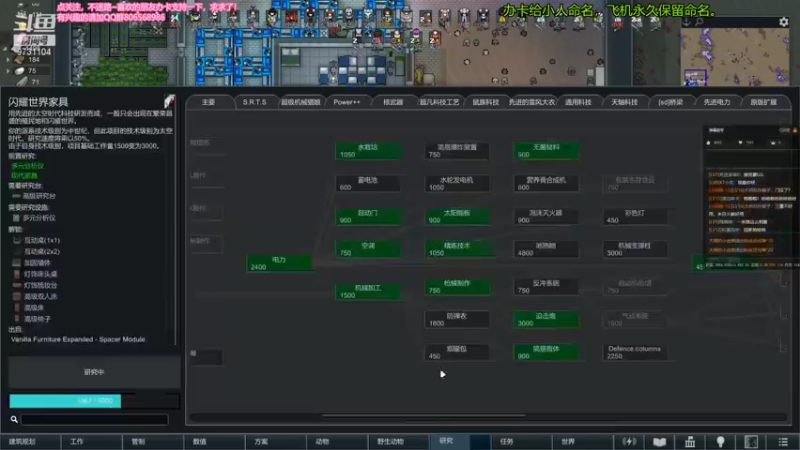The width and height of the screenshot is (800, 450).
Task: Click the project icon beside 闪耀世界家具
Action: pos(169,101)
